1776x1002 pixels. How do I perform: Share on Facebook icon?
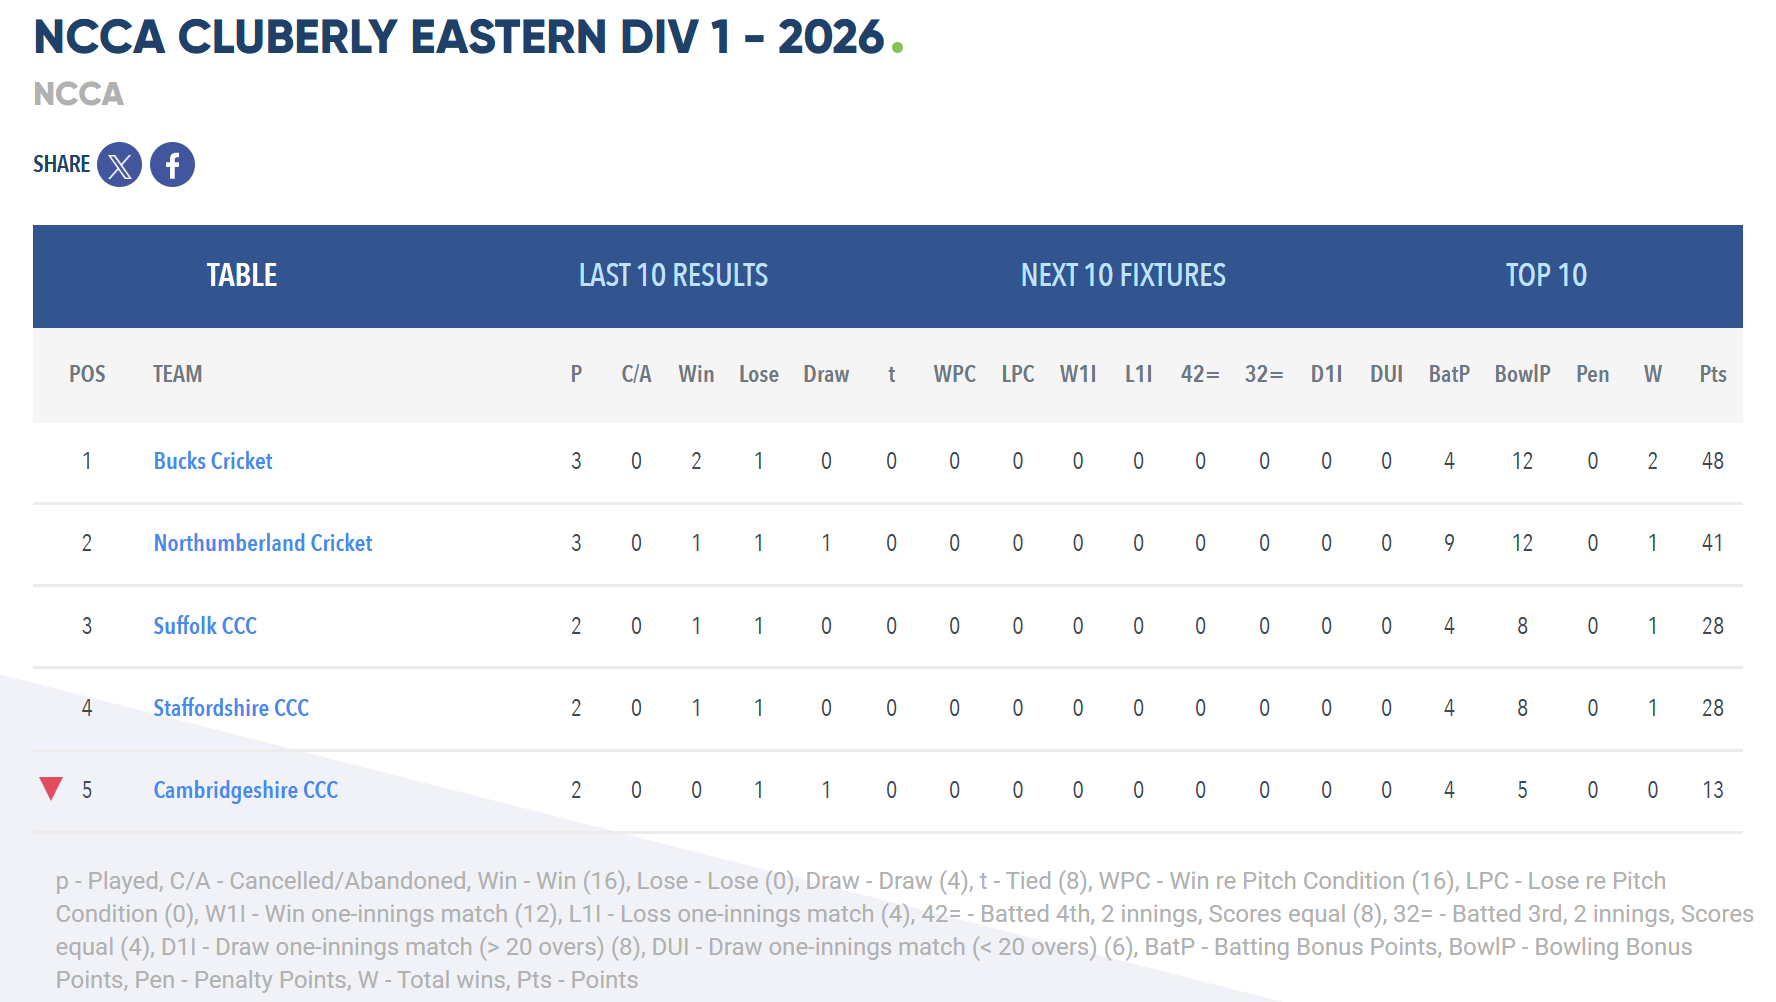pyautogui.click(x=172, y=165)
